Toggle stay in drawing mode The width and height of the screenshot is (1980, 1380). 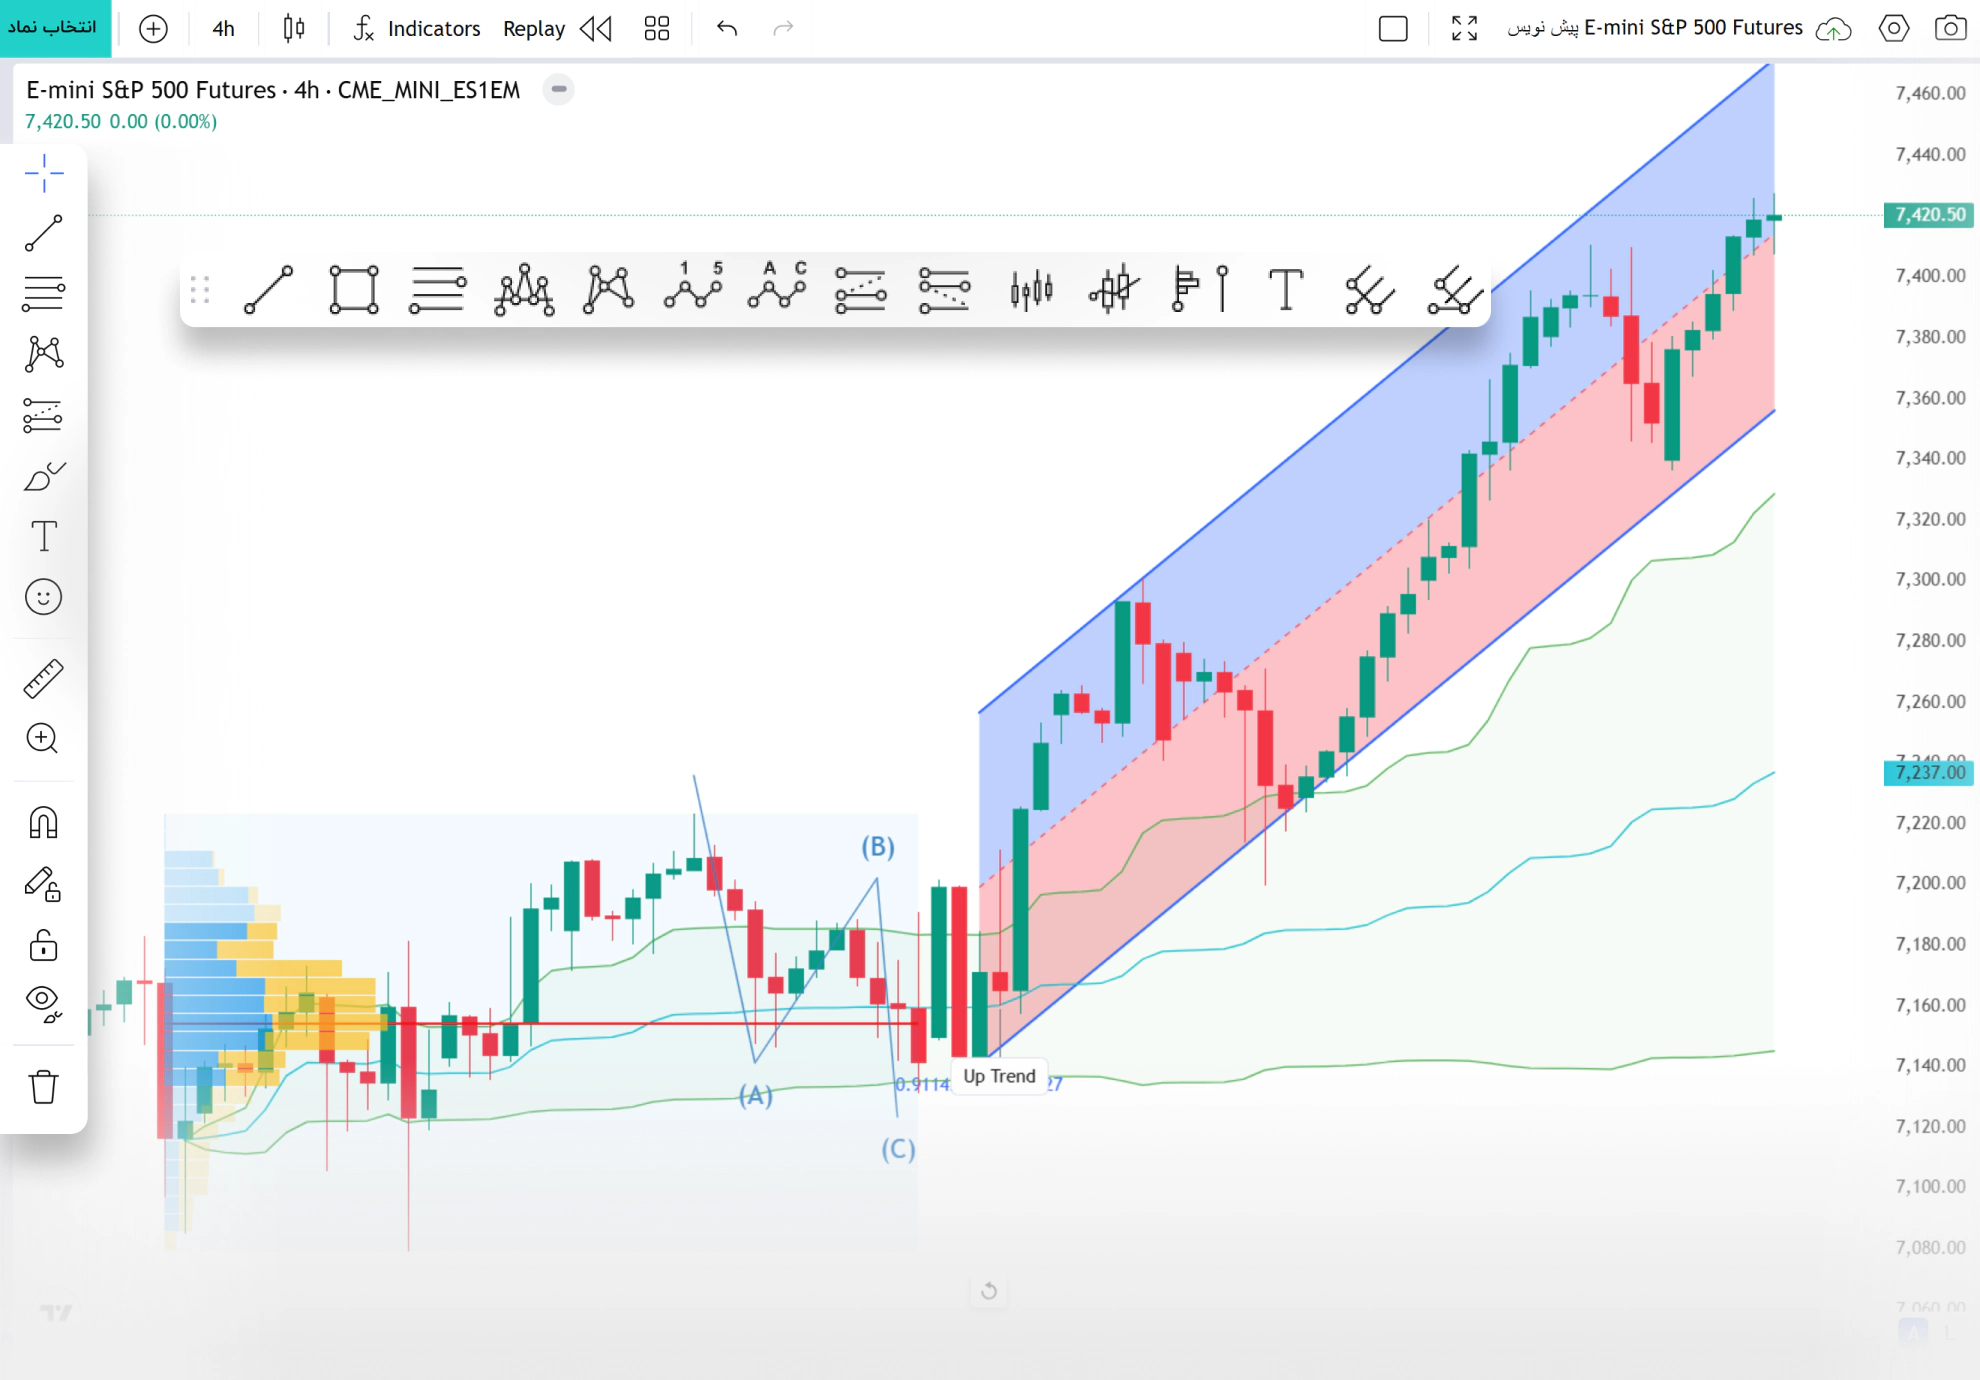pyautogui.click(x=44, y=884)
